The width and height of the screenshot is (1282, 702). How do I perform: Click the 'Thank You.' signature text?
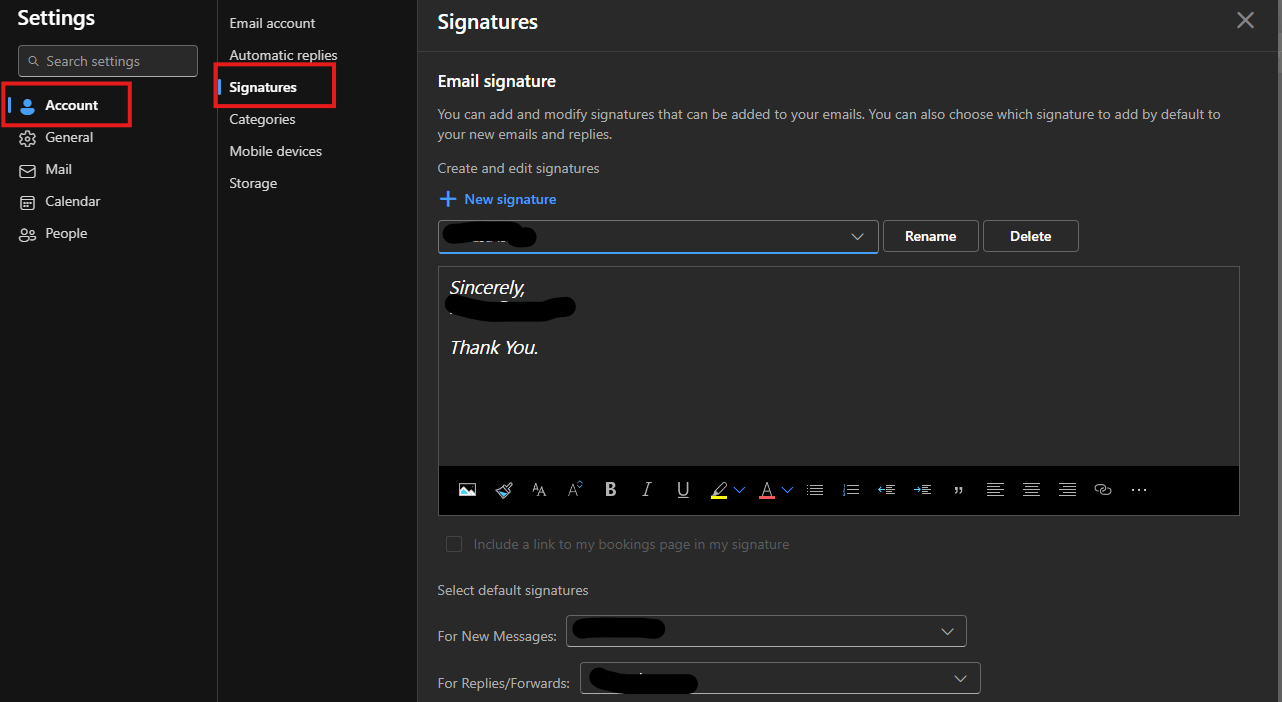tap(494, 347)
